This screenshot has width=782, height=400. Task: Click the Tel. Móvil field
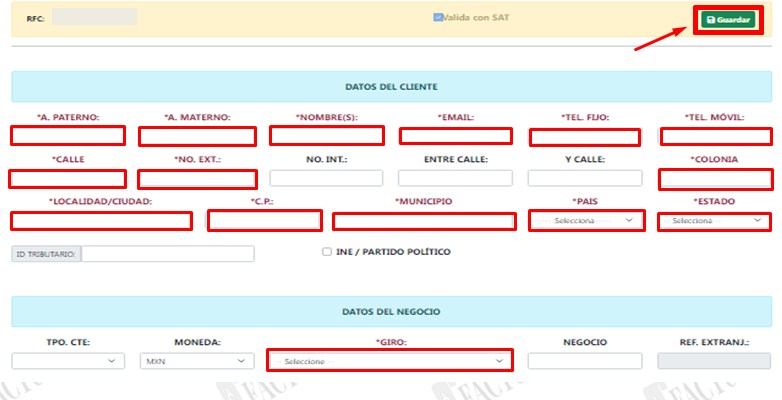(x=716, y=137)
